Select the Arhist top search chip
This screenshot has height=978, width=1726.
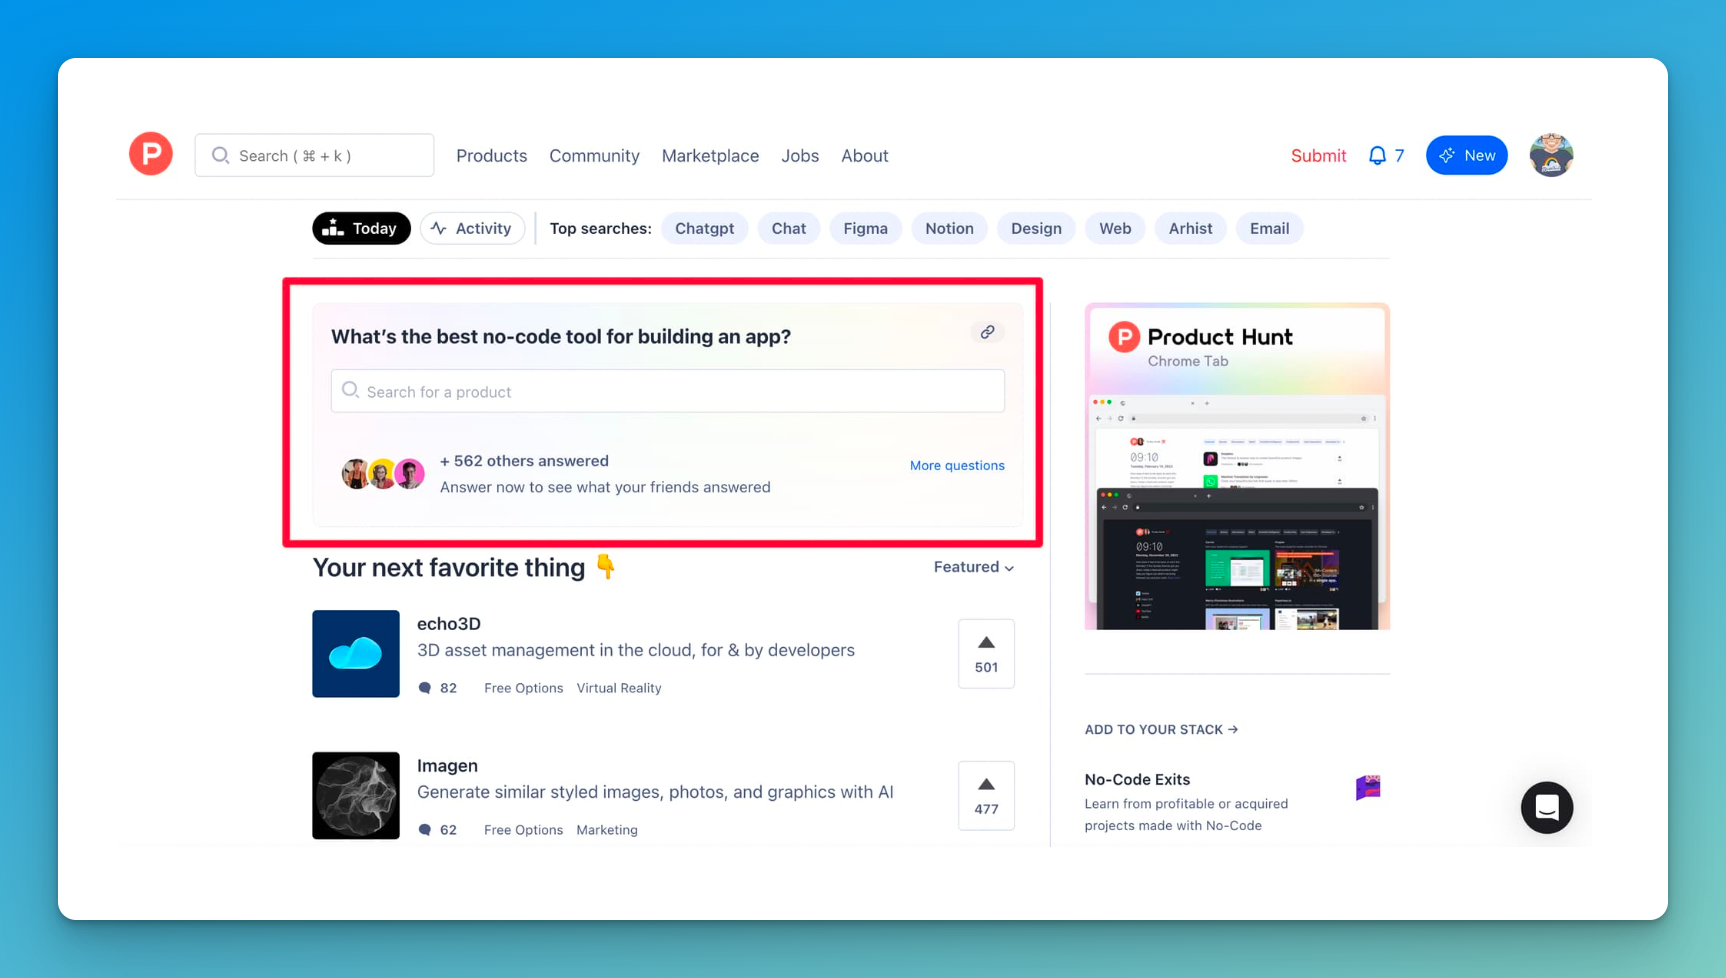(1190, 228)
